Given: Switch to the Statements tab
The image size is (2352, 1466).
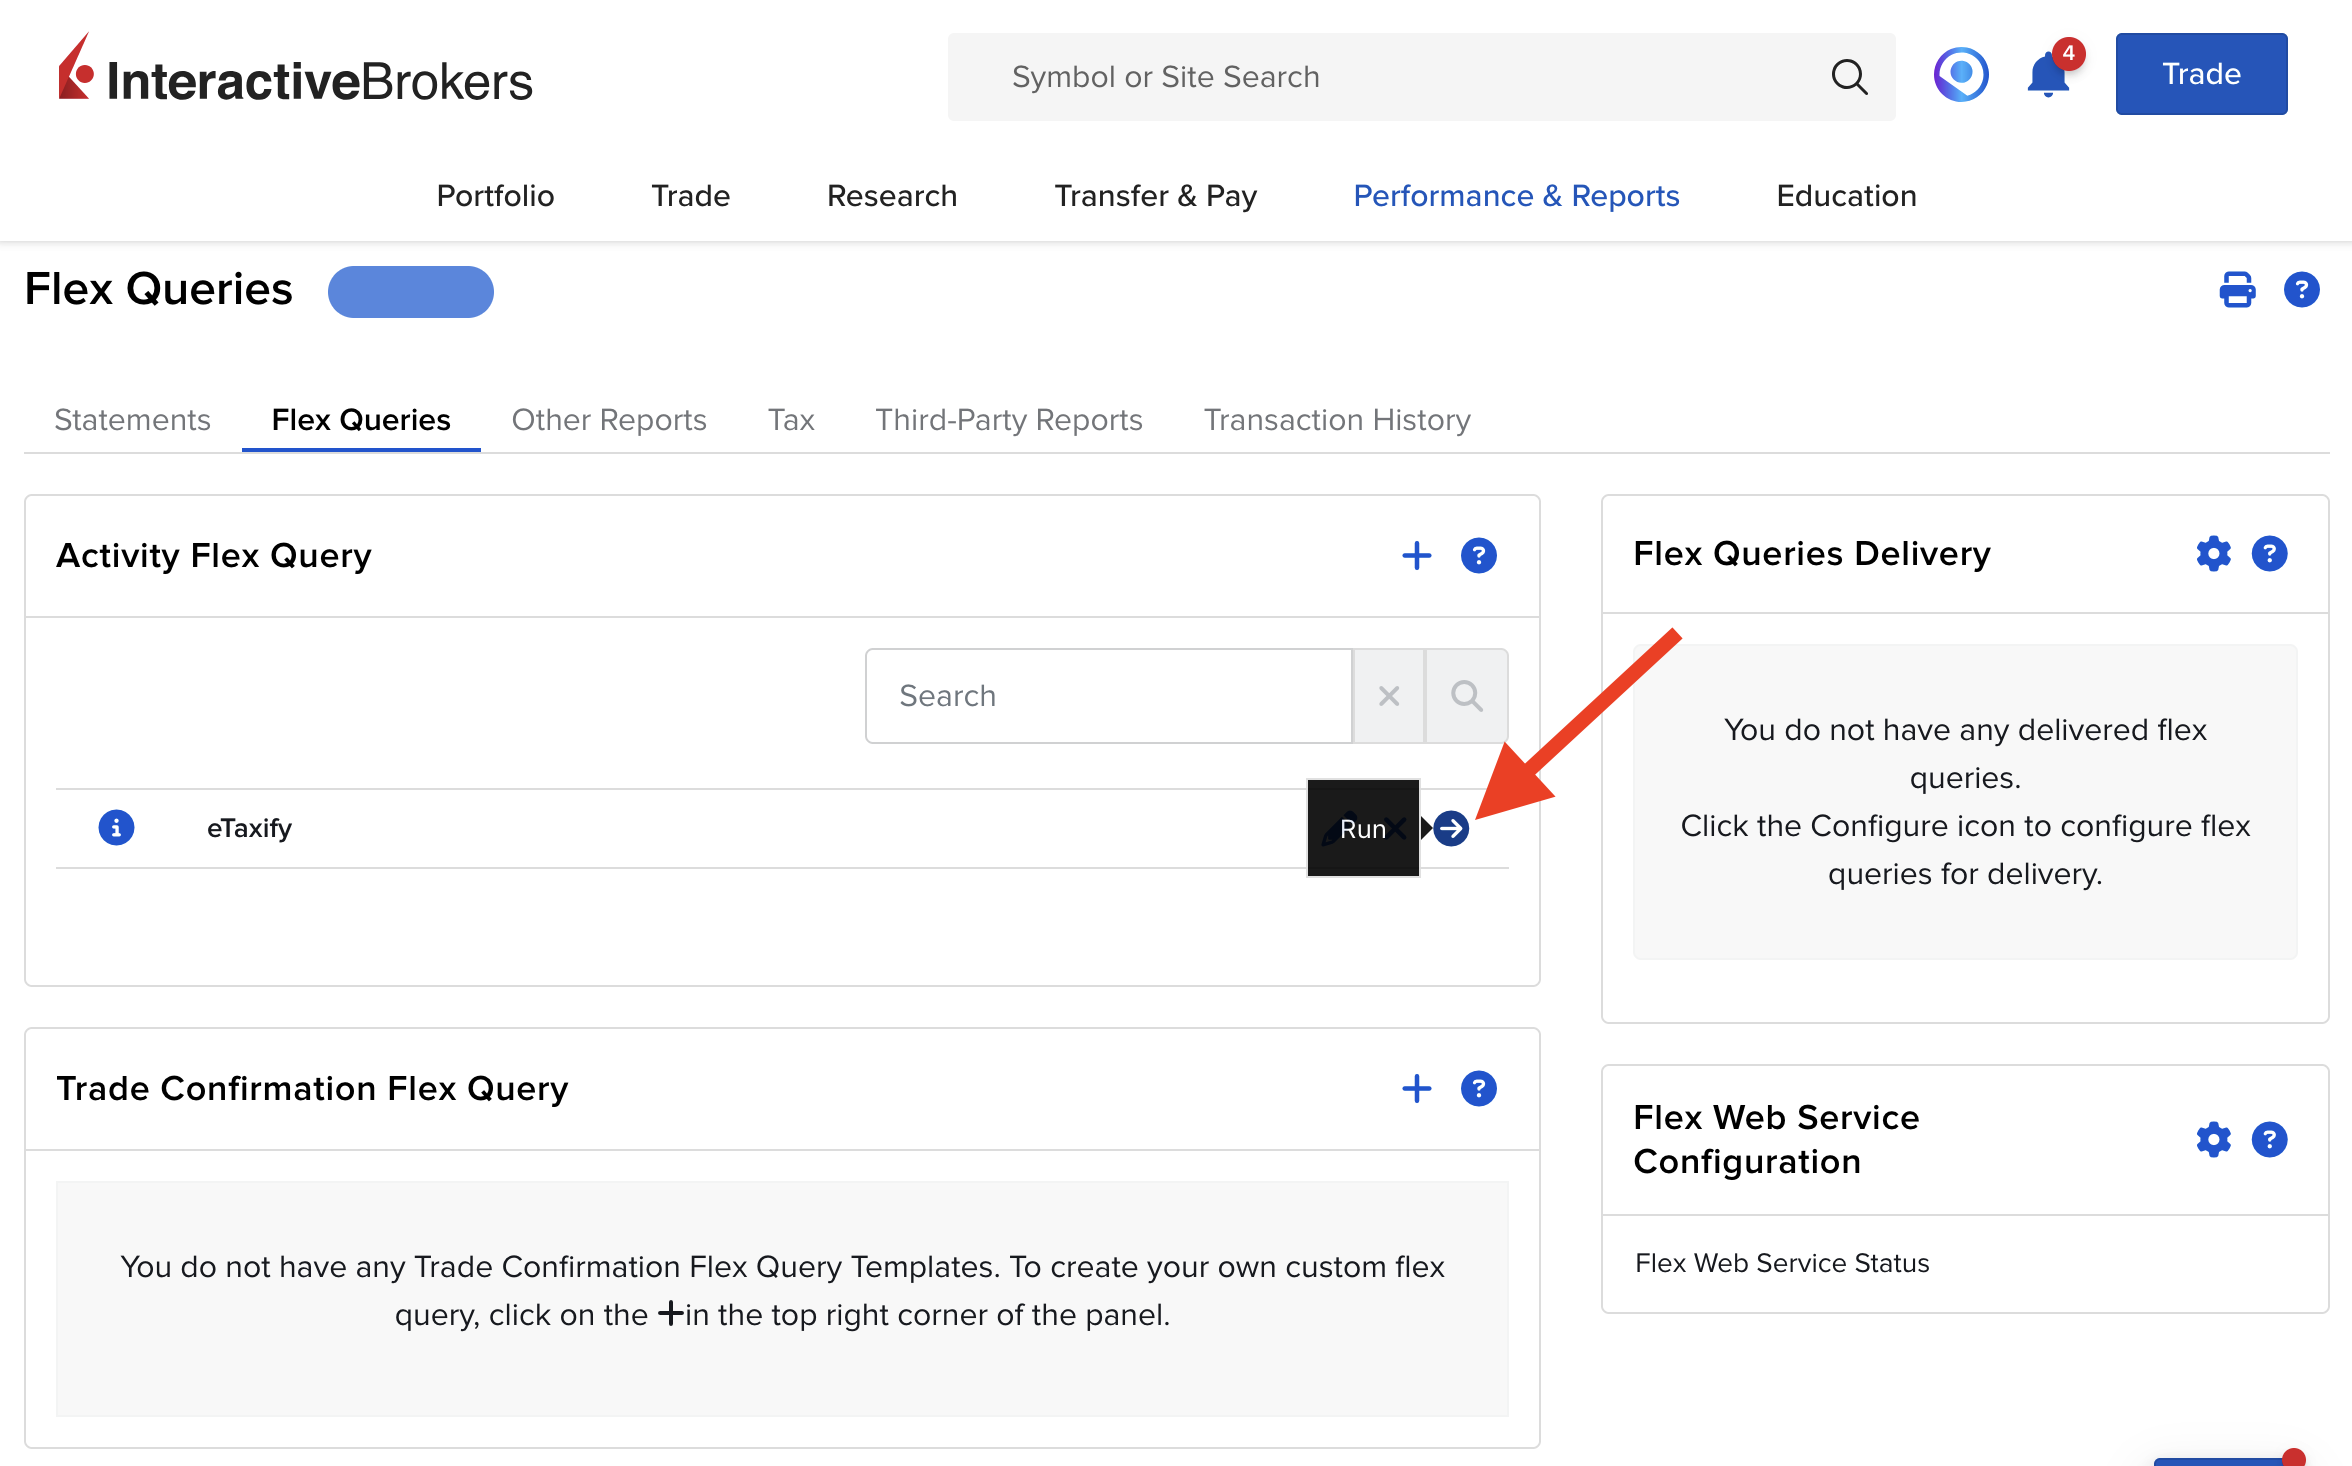Looking at the screenshot, I should 132,420.
